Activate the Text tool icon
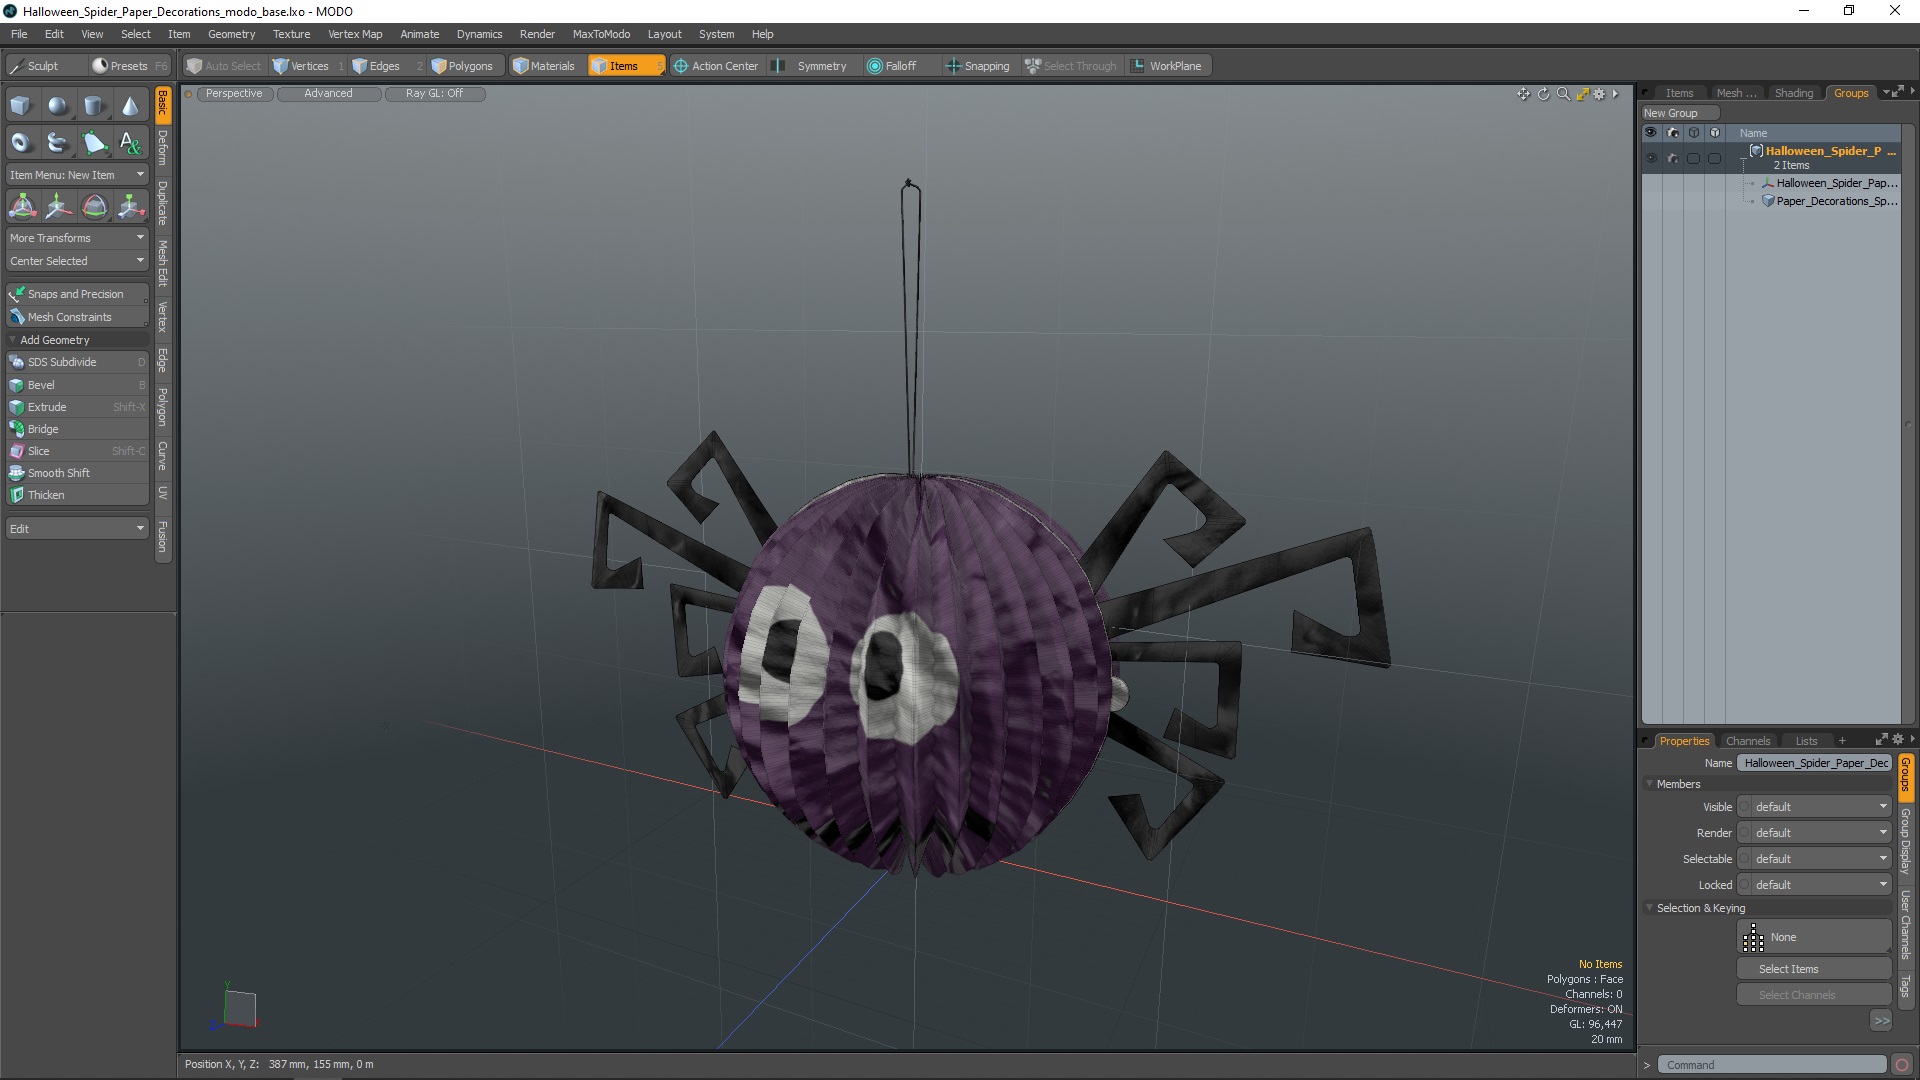The width and height of the screenshot is (1920, 1080). [x=130, y=143]
